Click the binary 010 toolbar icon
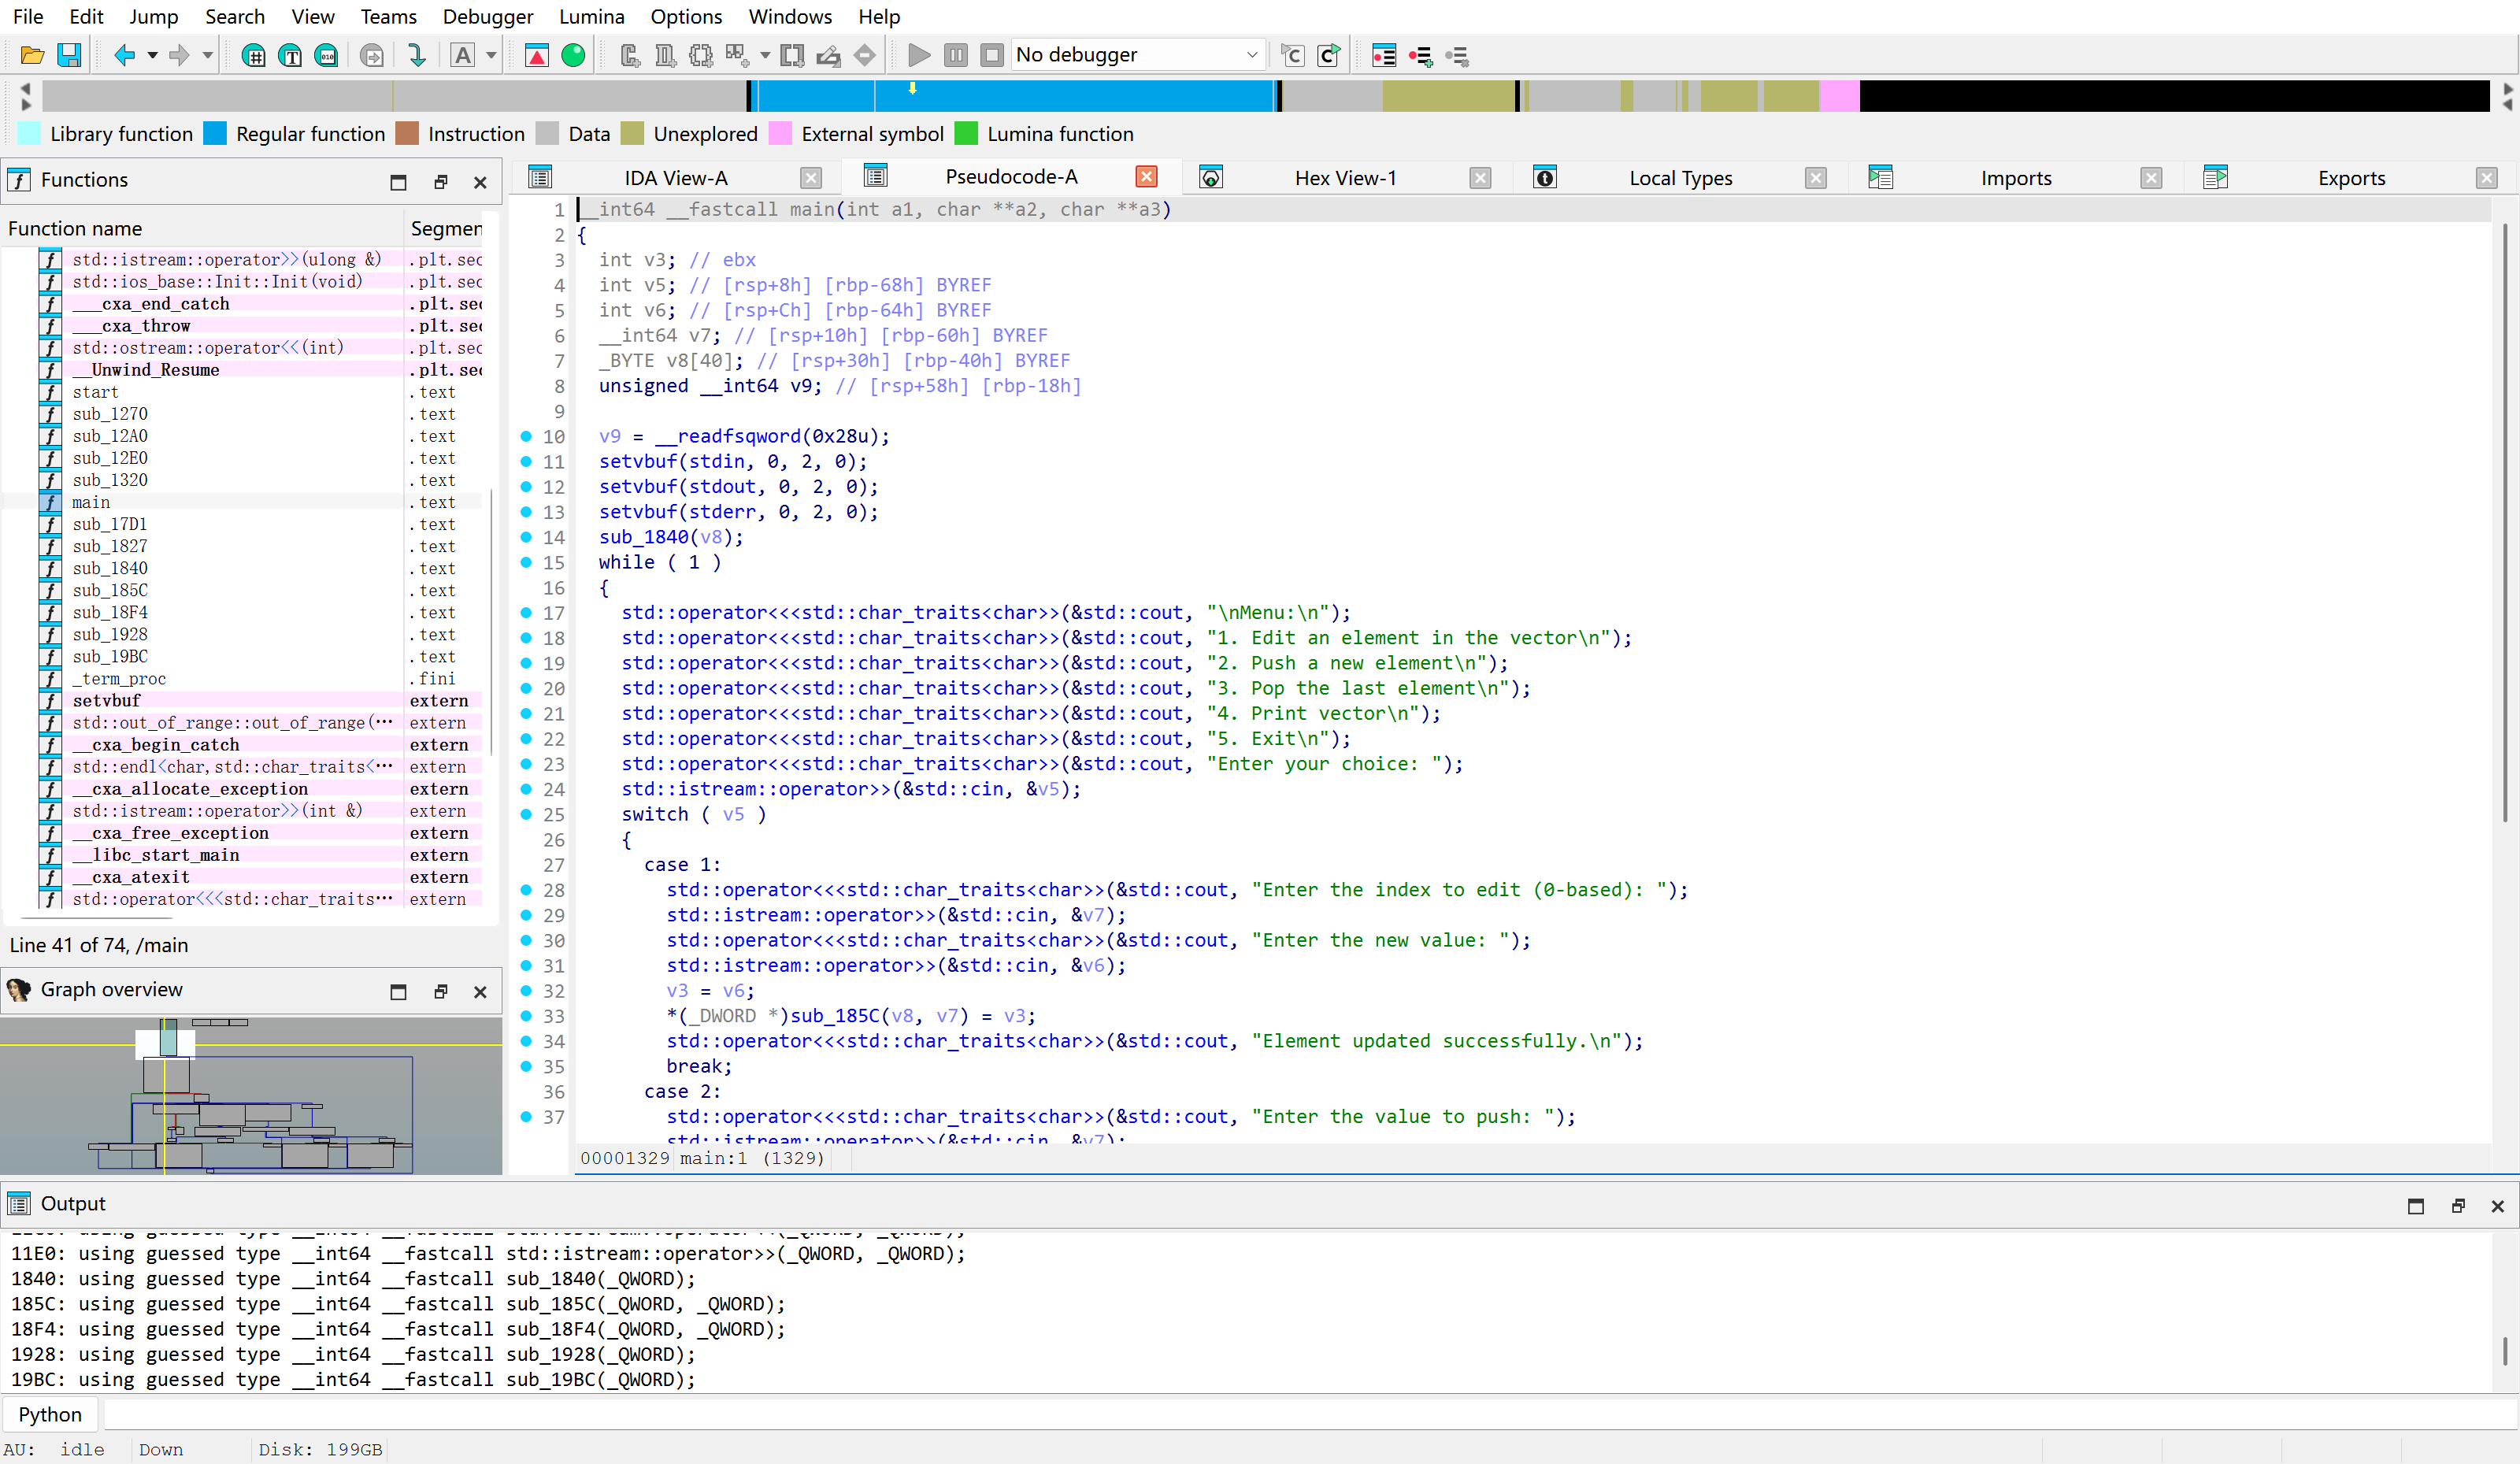The width and height of the screenshot is (2520, 1464). pyautogui.click(x=326, y=55)
